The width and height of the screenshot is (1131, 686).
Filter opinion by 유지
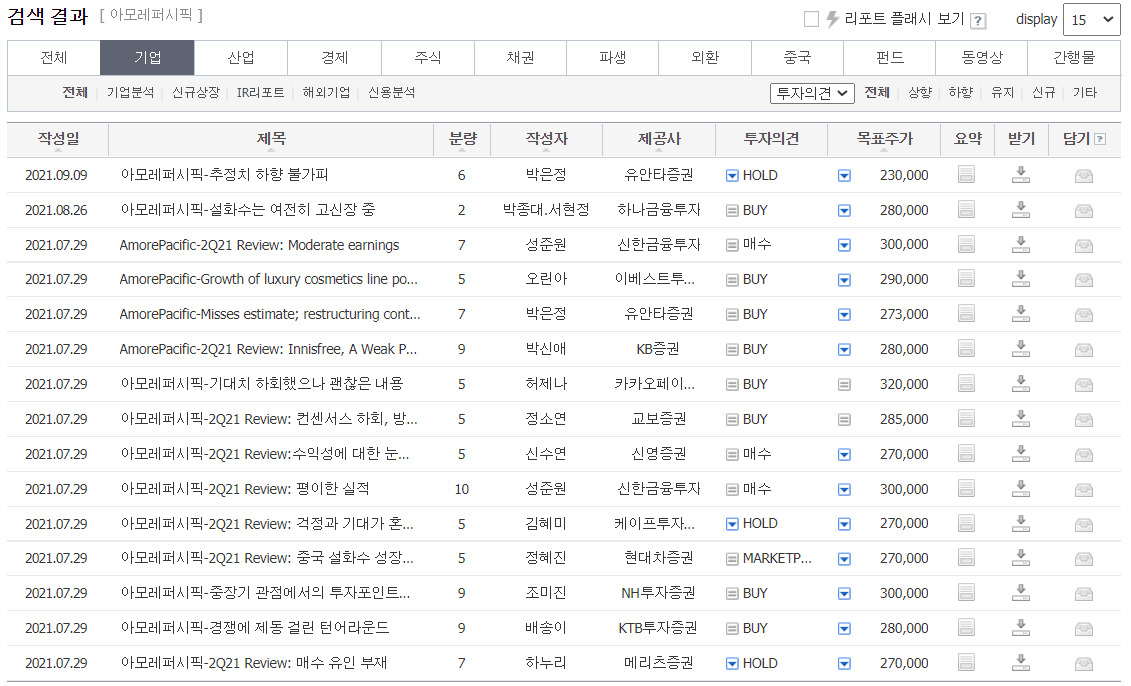pos(1003,92)
